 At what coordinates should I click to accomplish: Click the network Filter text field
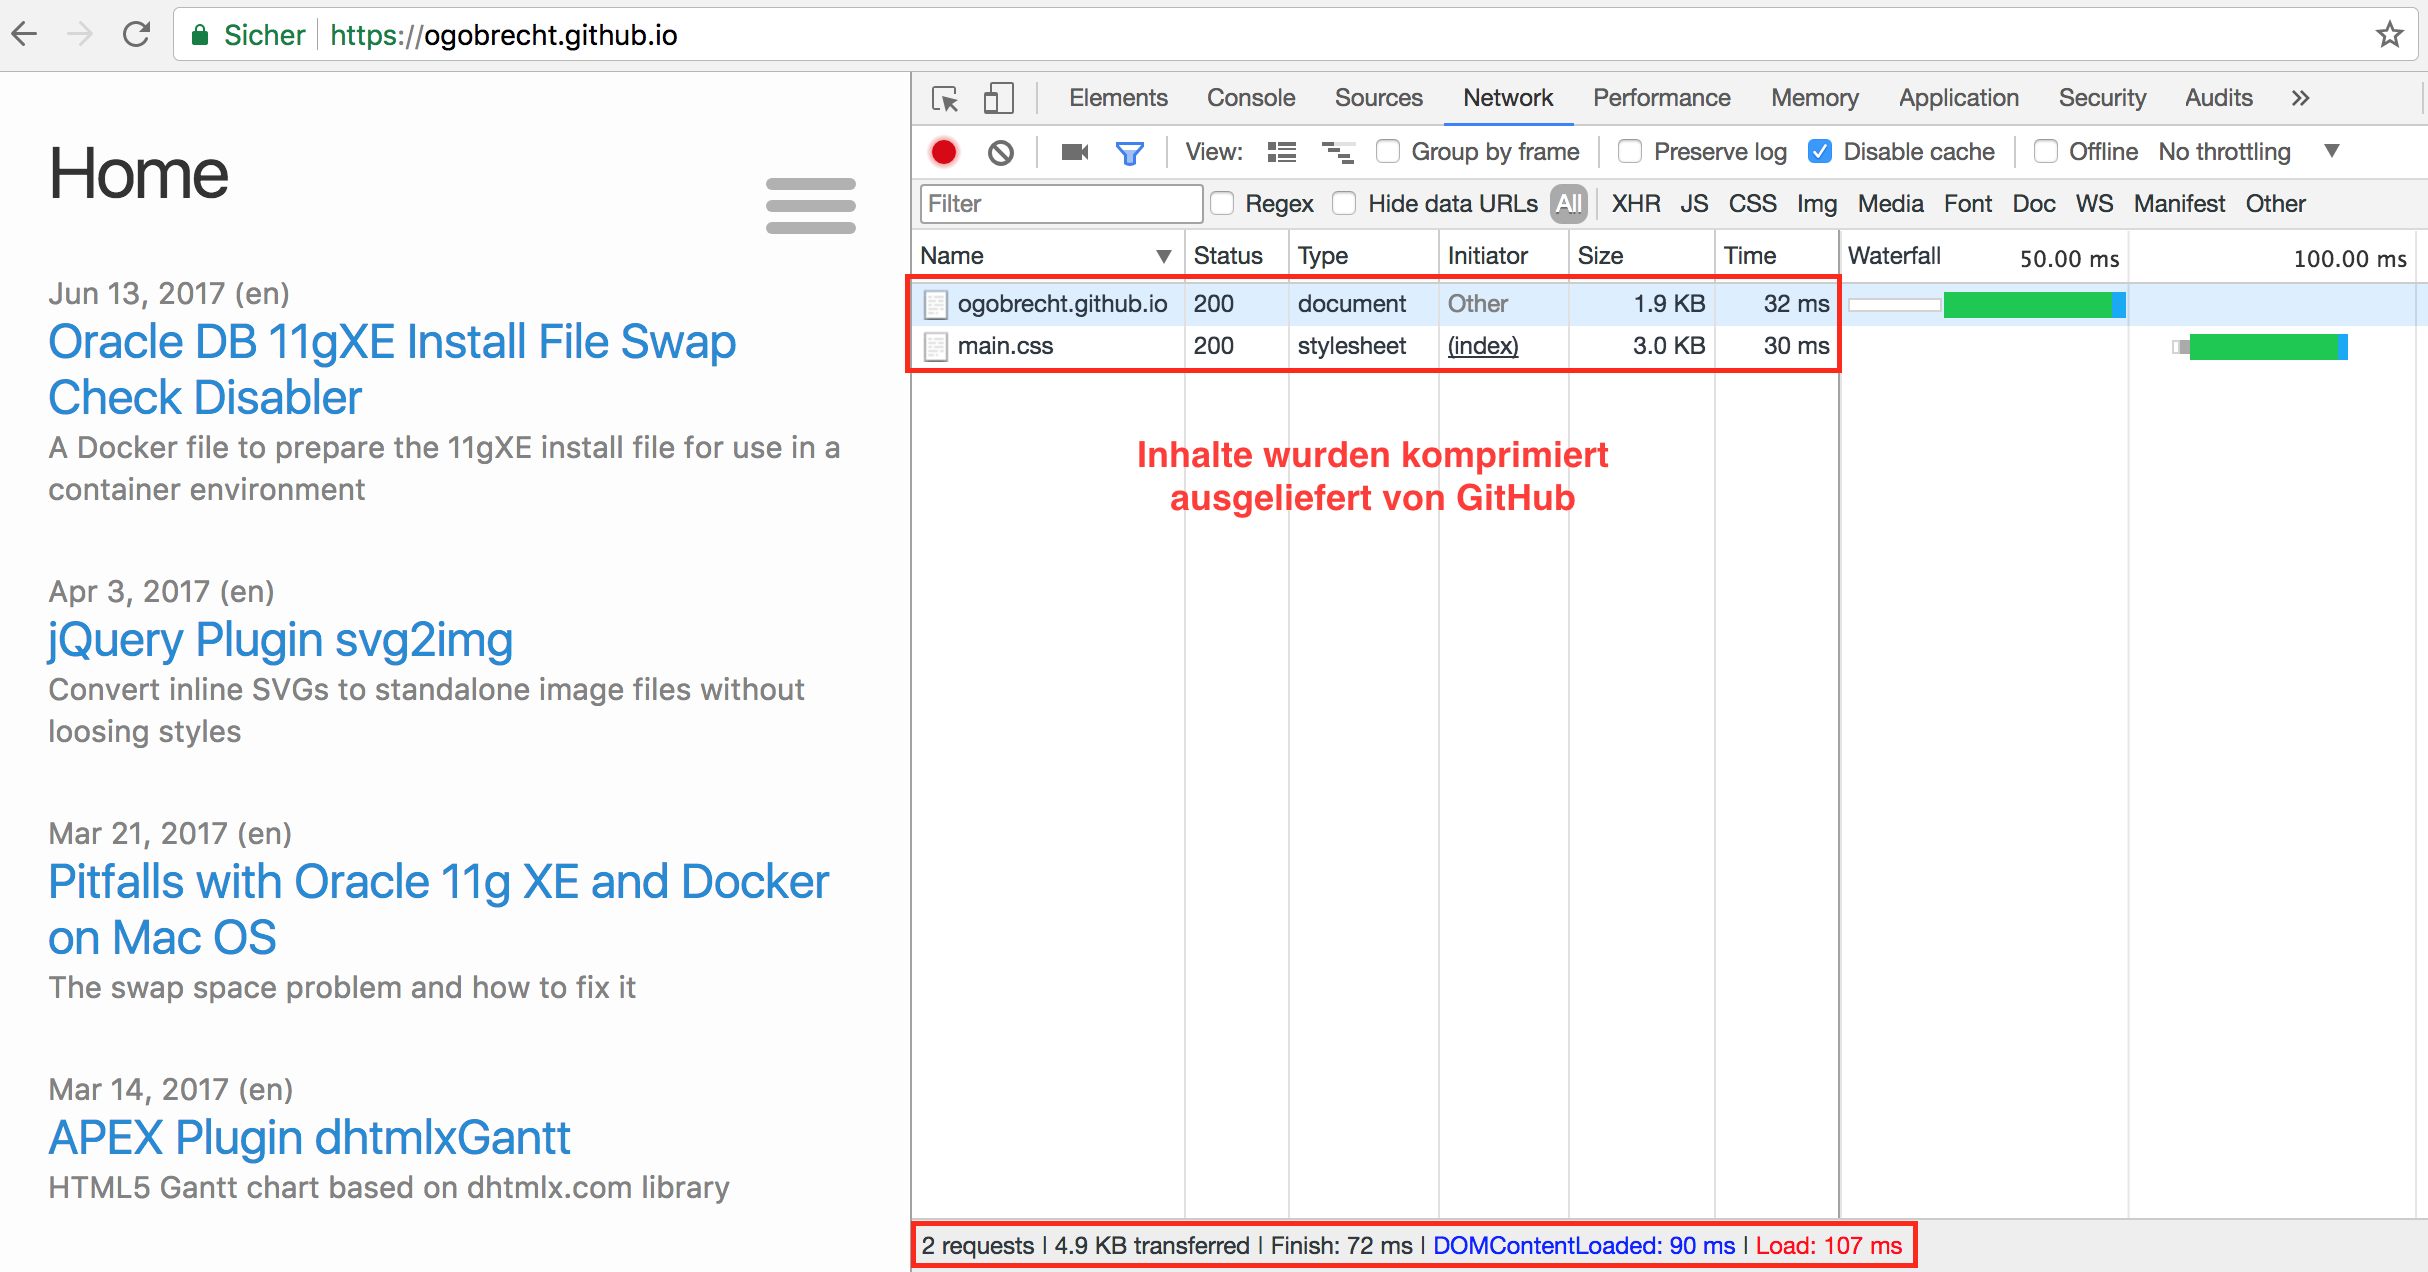tap(1060, 204)
